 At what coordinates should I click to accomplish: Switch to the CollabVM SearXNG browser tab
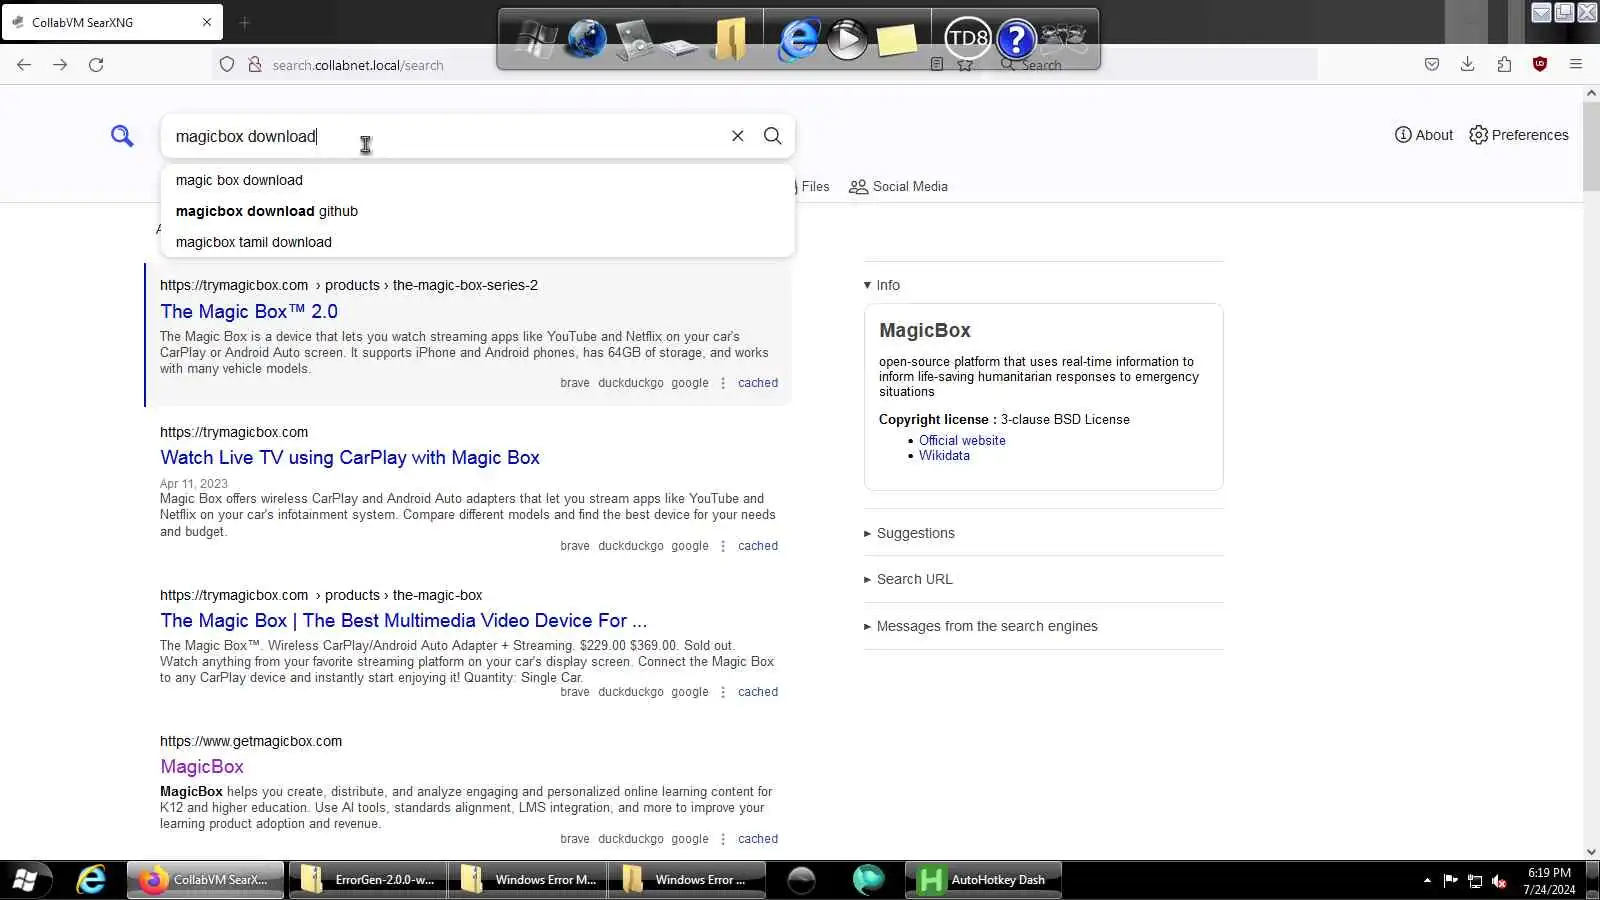[112, 22]
